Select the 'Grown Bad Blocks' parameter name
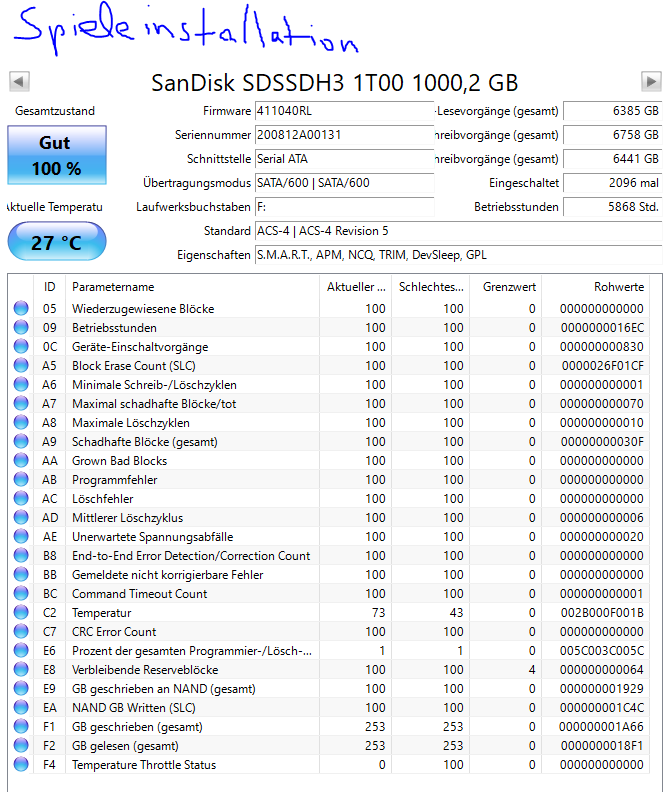The height and width of the screenshot is (792, 664). [119, 461]
